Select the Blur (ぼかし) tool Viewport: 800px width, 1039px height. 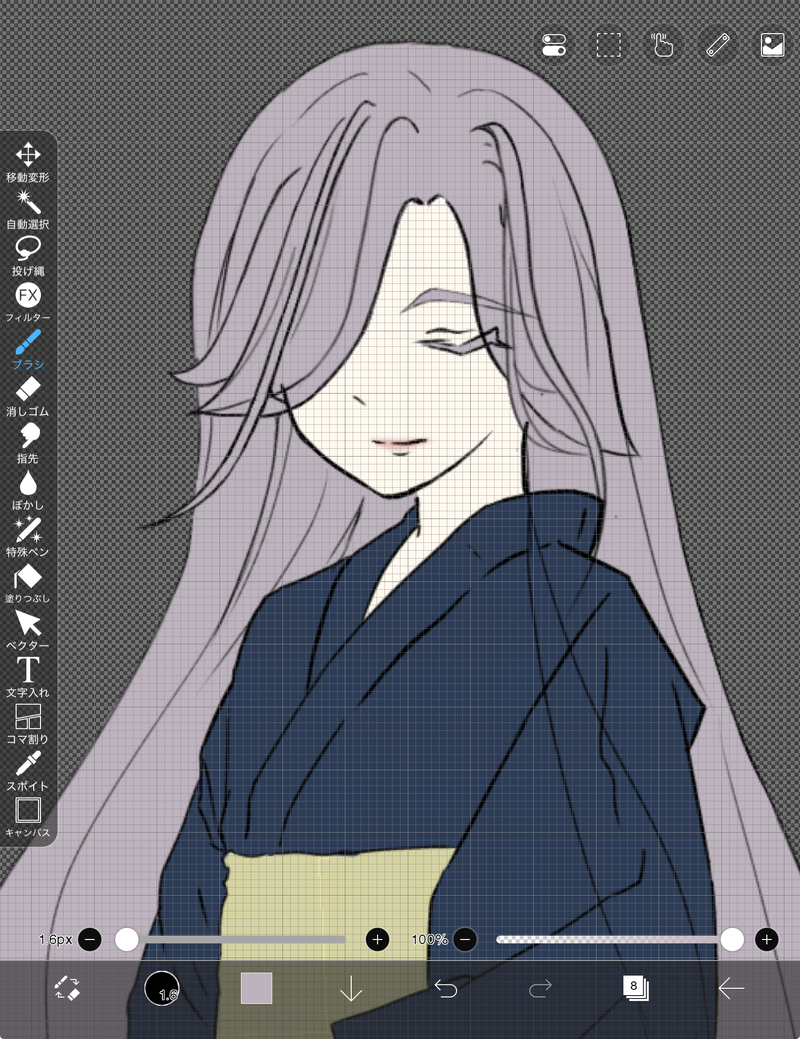(x=28, y=490)
